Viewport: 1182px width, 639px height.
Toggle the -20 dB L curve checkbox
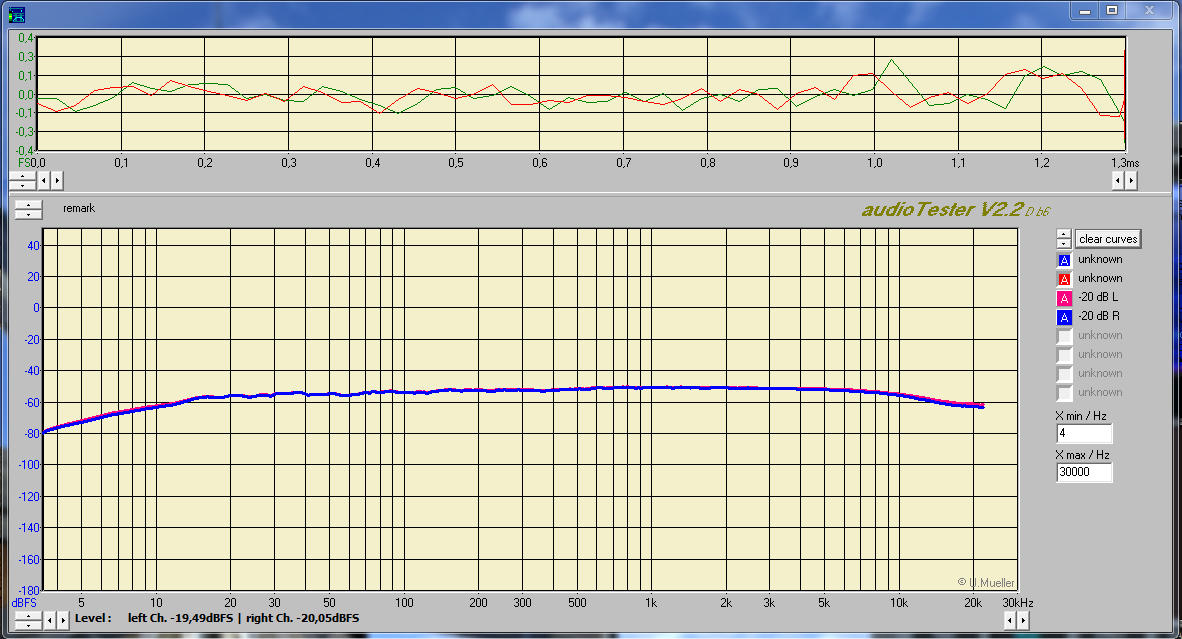click(1064, 298)
